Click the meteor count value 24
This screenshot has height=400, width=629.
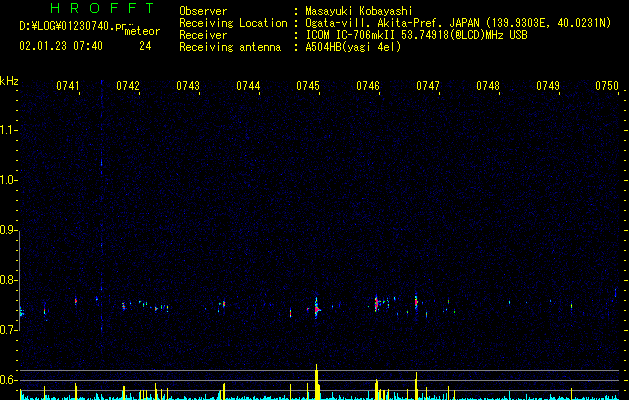[145, 46]
